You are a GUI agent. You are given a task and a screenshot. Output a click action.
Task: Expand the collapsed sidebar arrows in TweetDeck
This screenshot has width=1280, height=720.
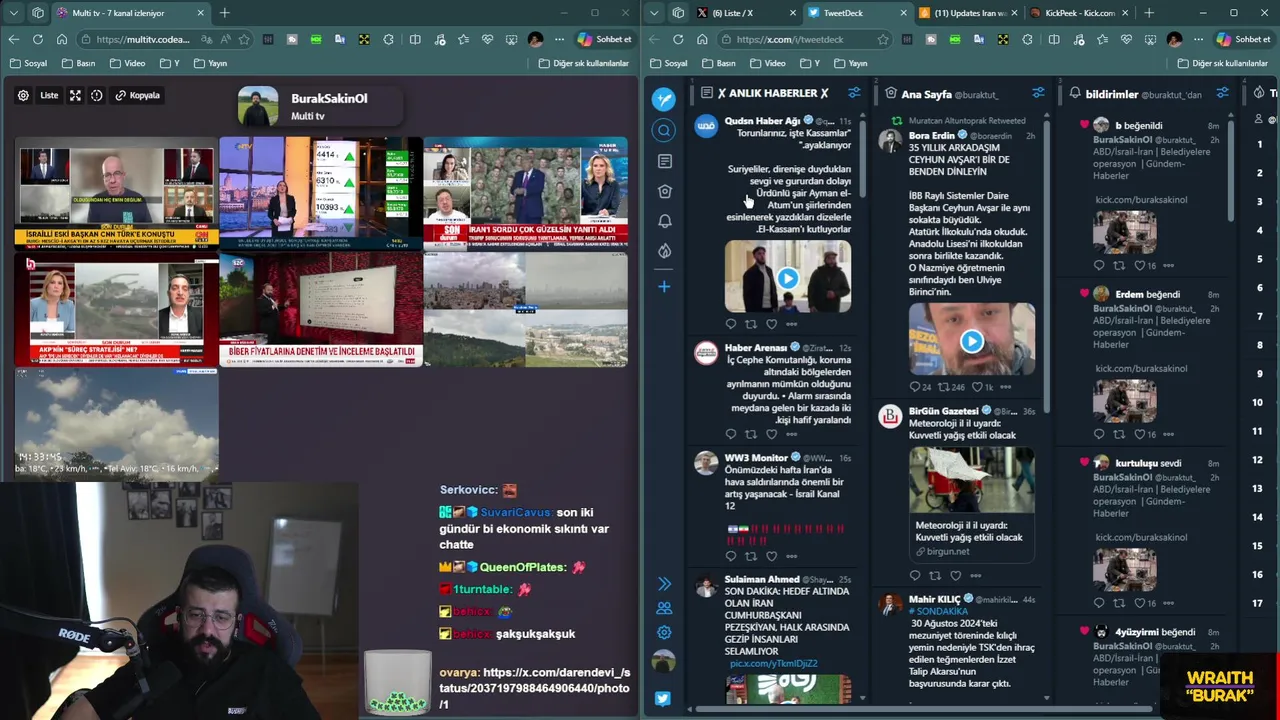click(x=664, y=583)
